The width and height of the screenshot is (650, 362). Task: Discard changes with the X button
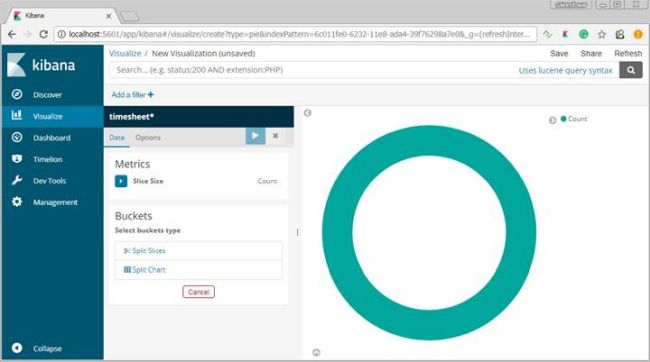[x=275, y=136]
